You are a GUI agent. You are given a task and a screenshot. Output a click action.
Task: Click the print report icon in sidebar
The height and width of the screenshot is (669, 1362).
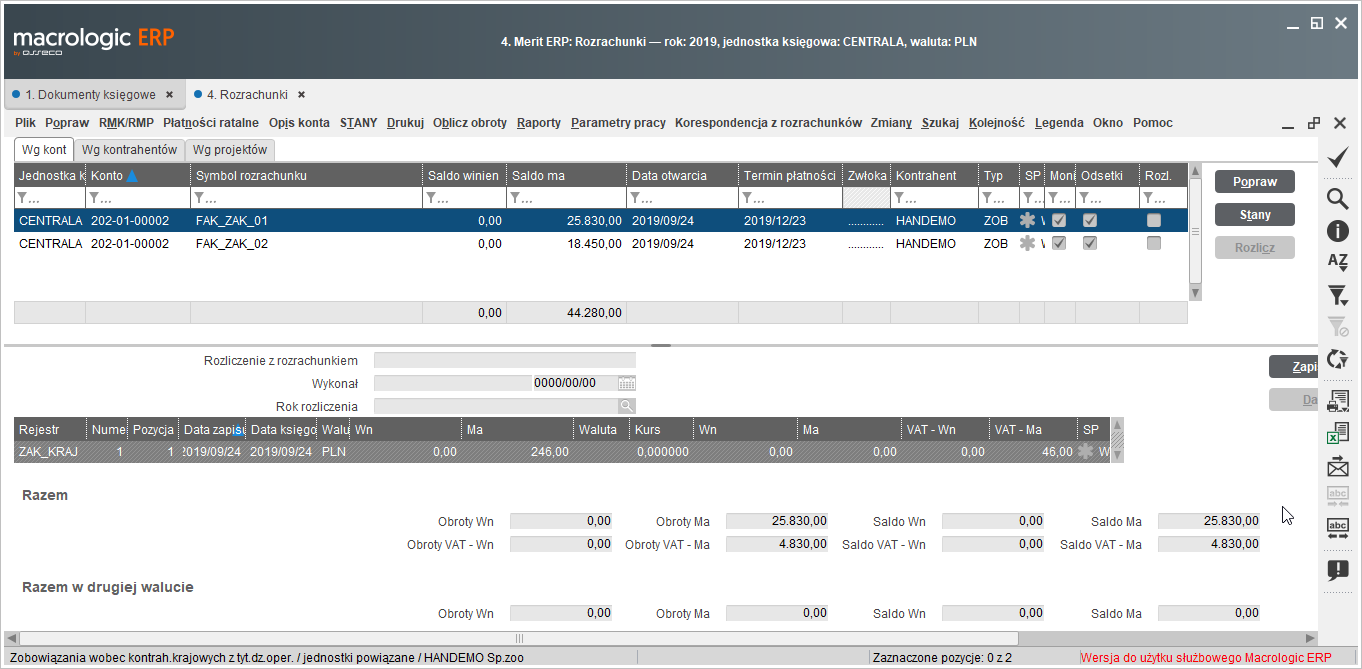(1337, 401)
